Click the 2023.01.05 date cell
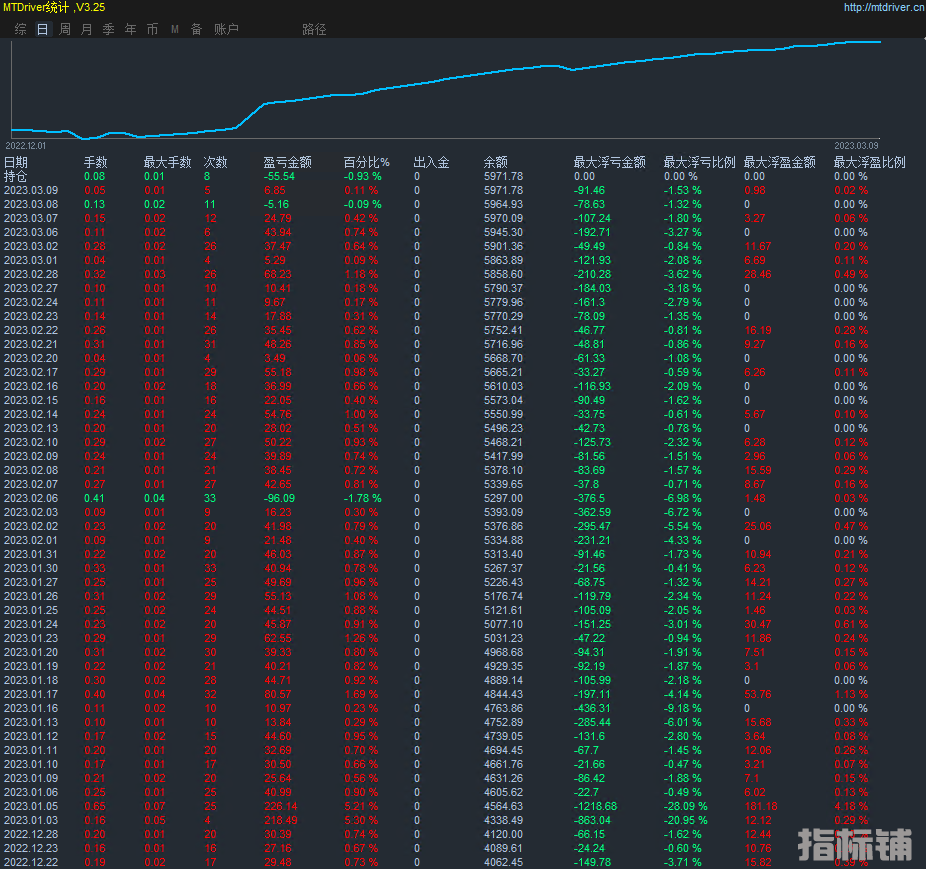926x869 pixels. click(31, 806)
